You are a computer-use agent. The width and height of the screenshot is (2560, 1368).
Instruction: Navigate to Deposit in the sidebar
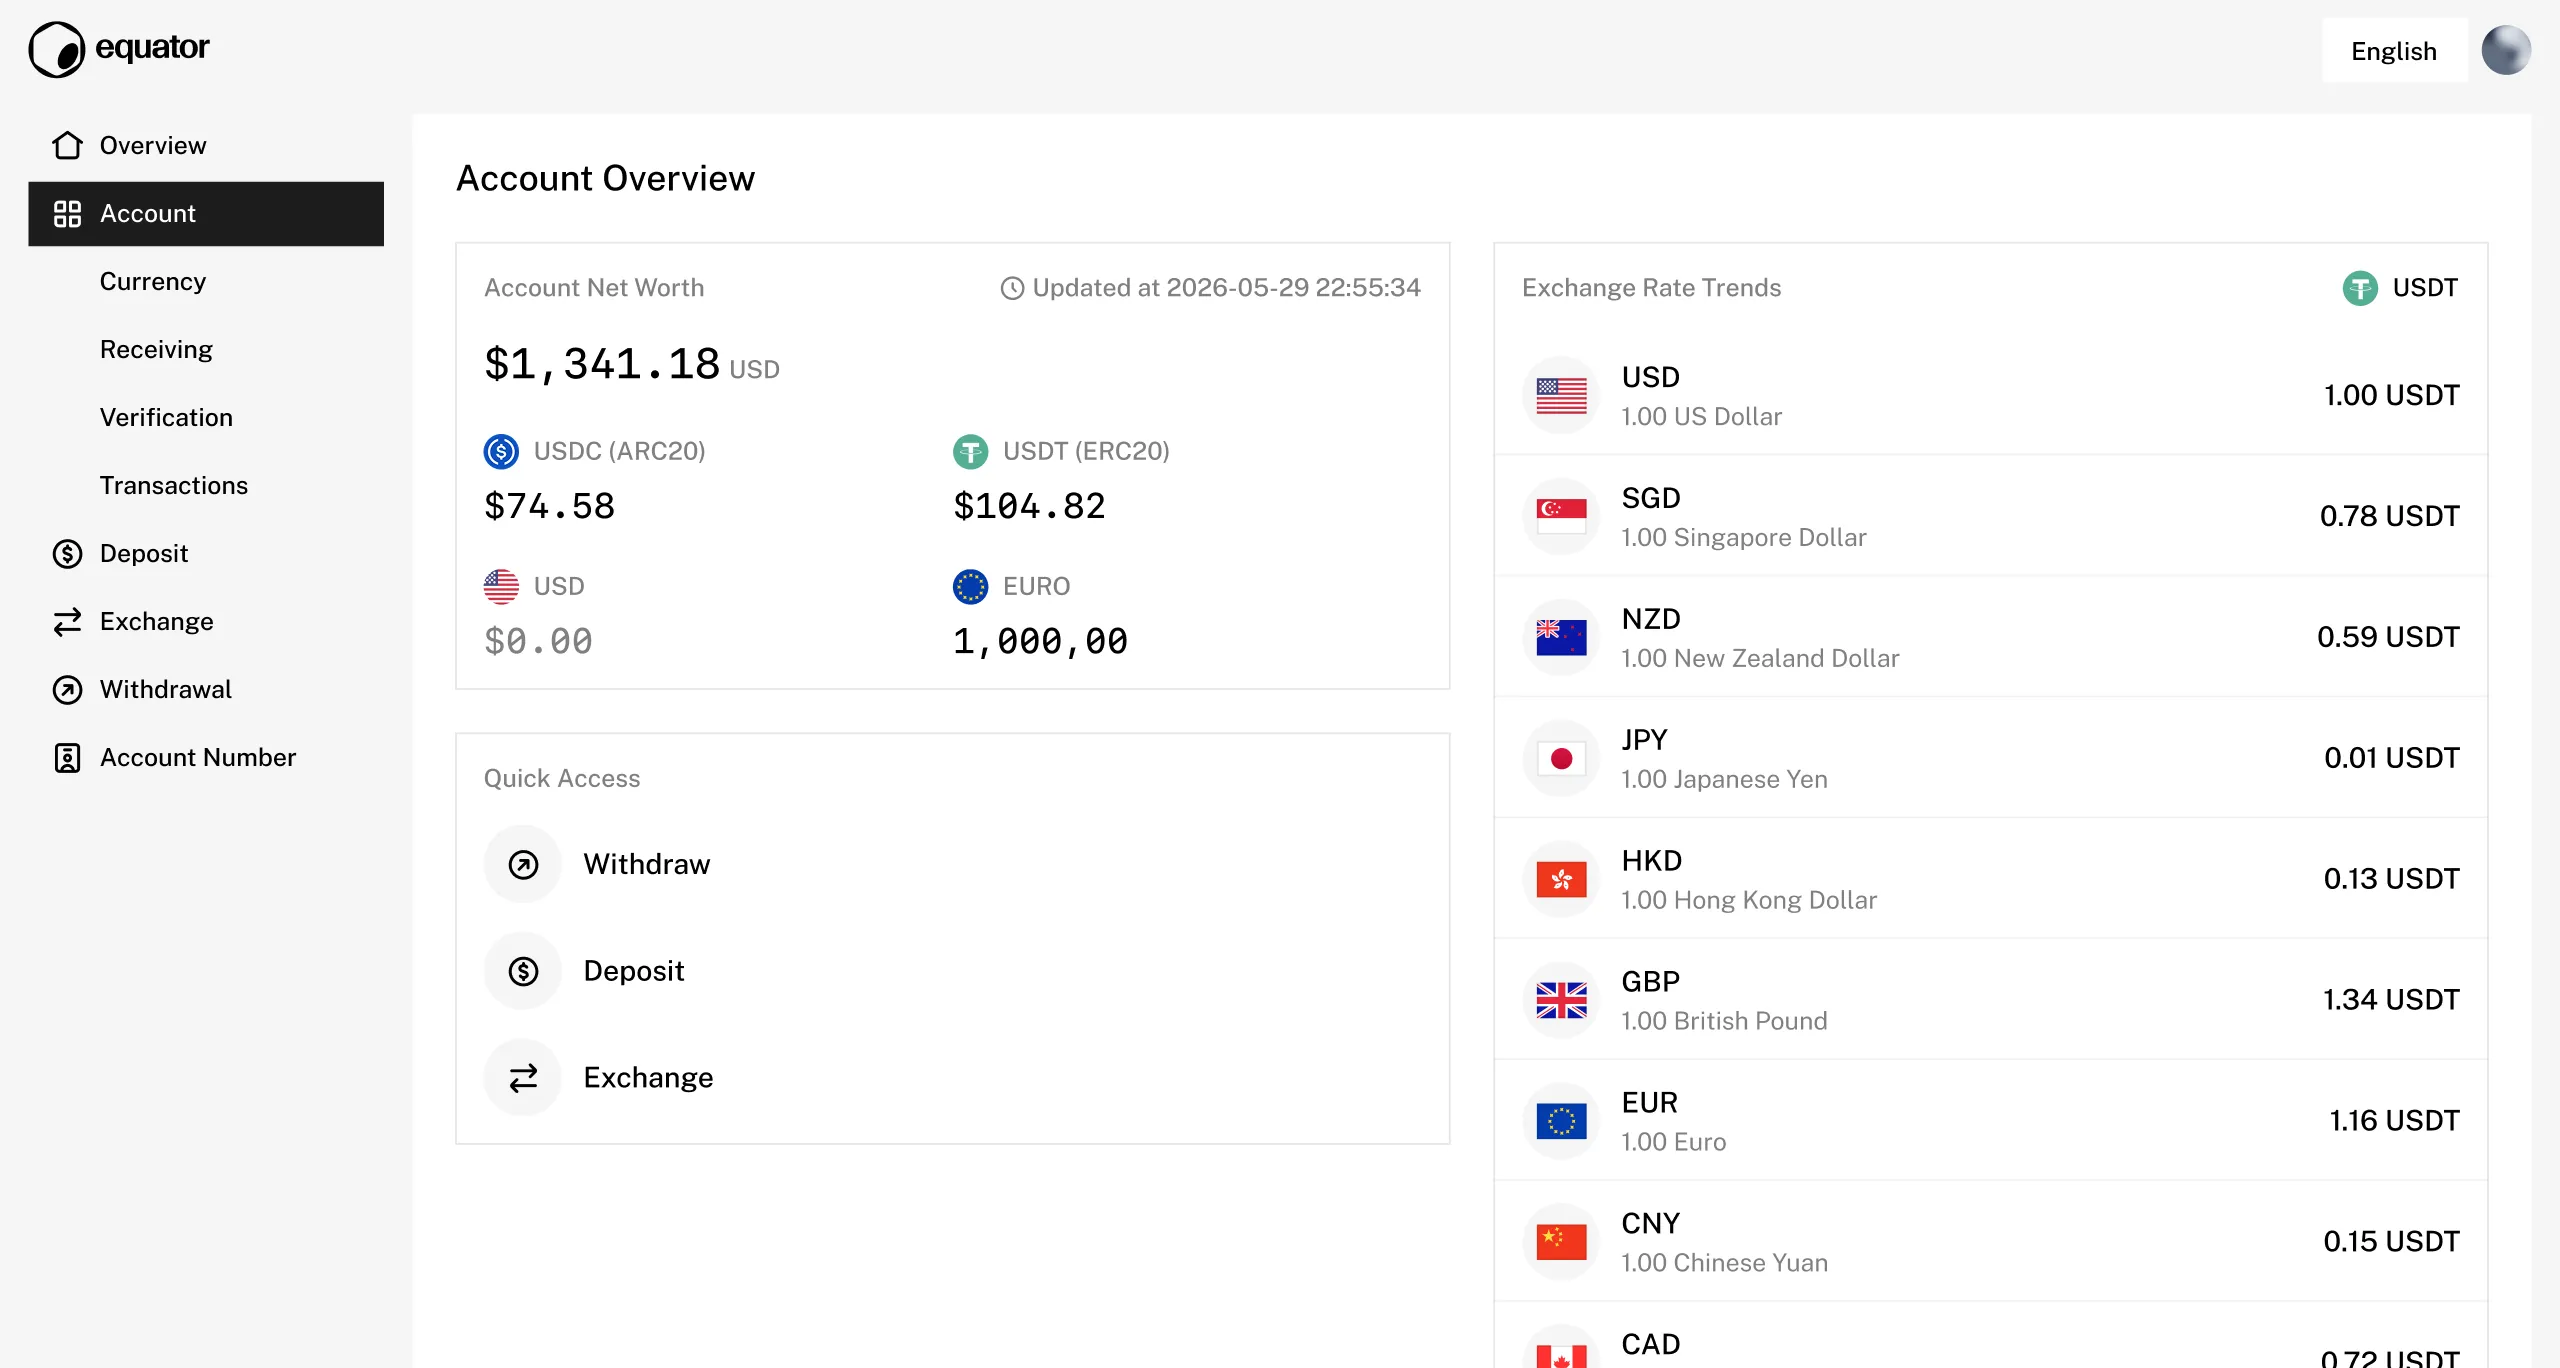[x=206, y=553]
